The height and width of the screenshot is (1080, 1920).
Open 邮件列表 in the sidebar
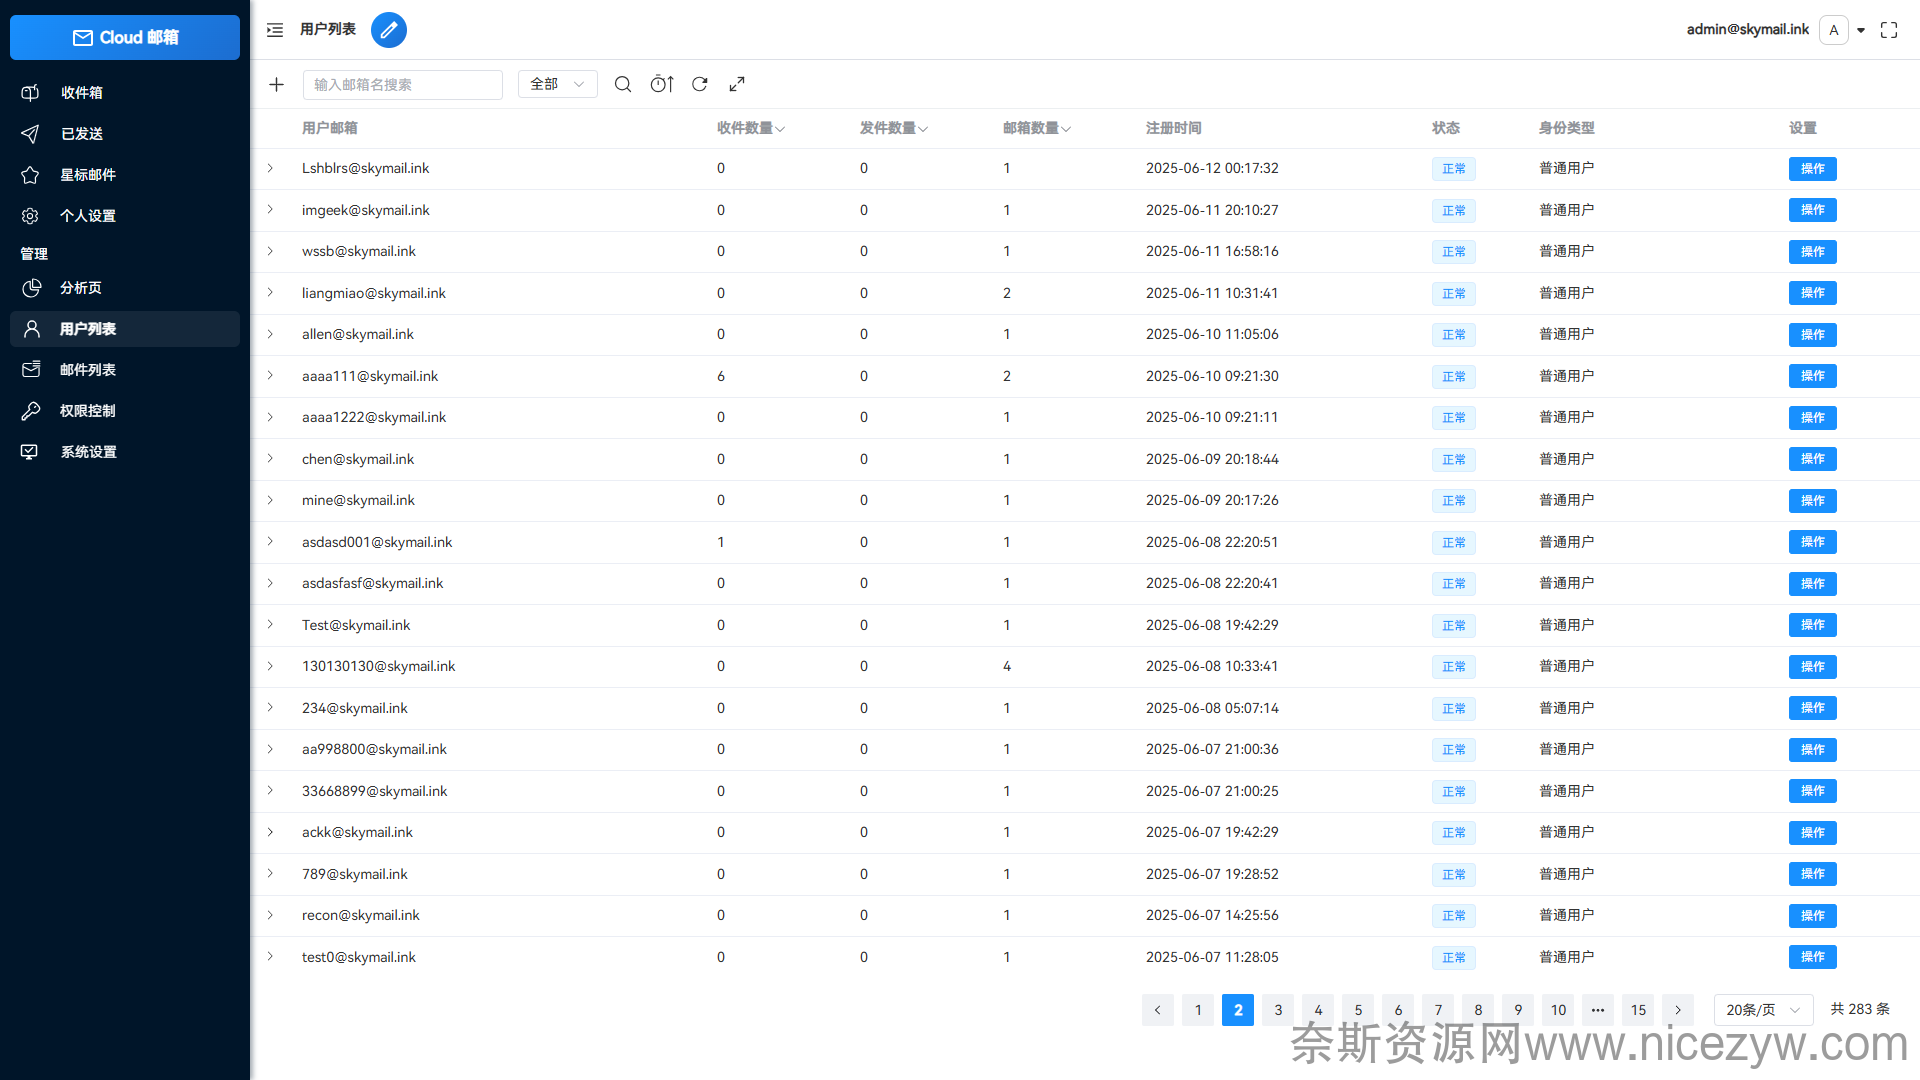click(88, 370)
